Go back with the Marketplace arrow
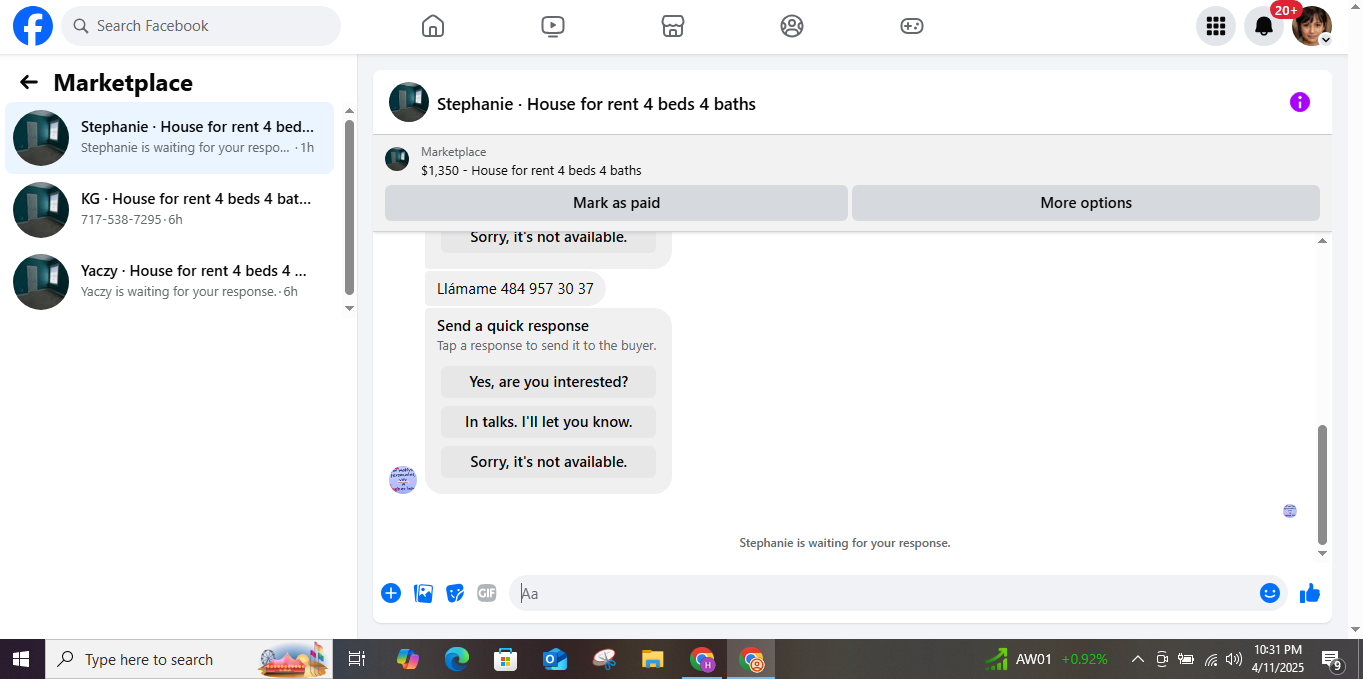 pos(29,82)
